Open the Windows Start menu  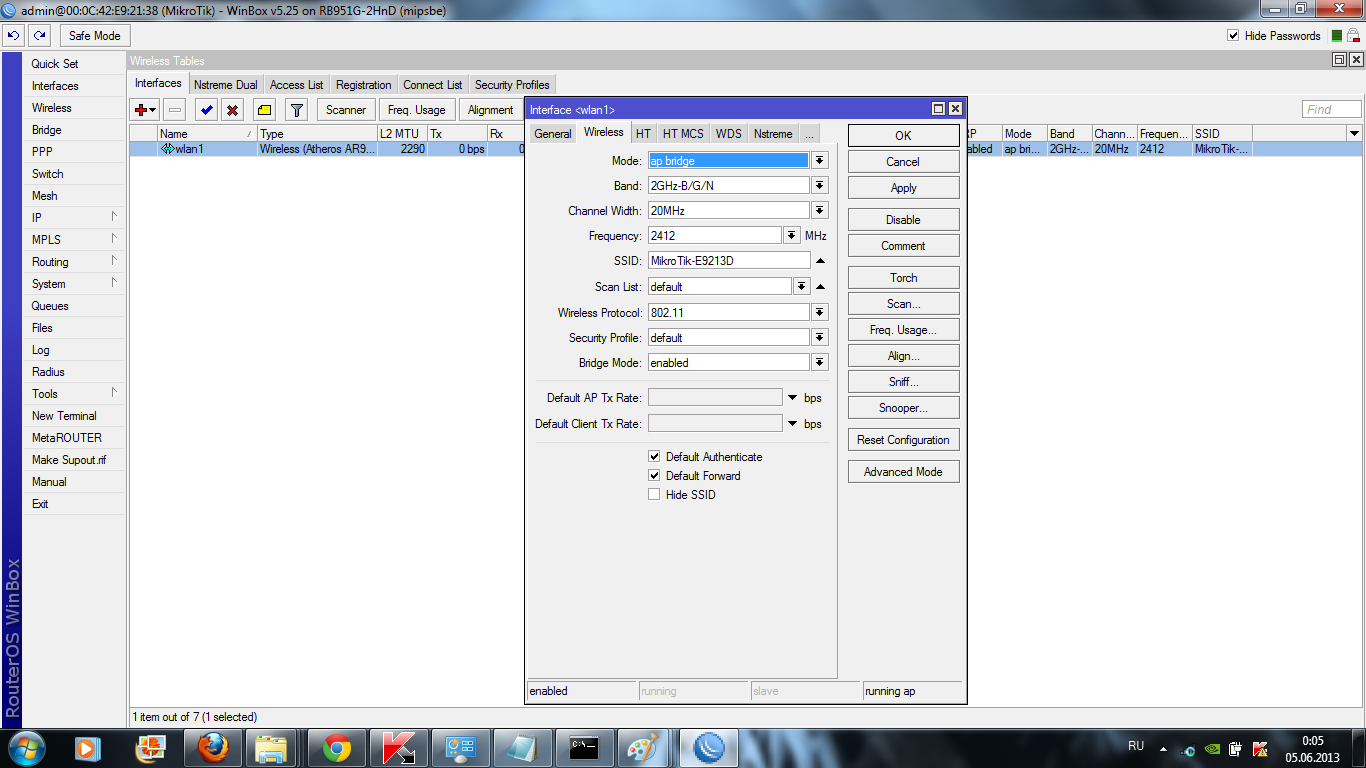click(25, 747)
